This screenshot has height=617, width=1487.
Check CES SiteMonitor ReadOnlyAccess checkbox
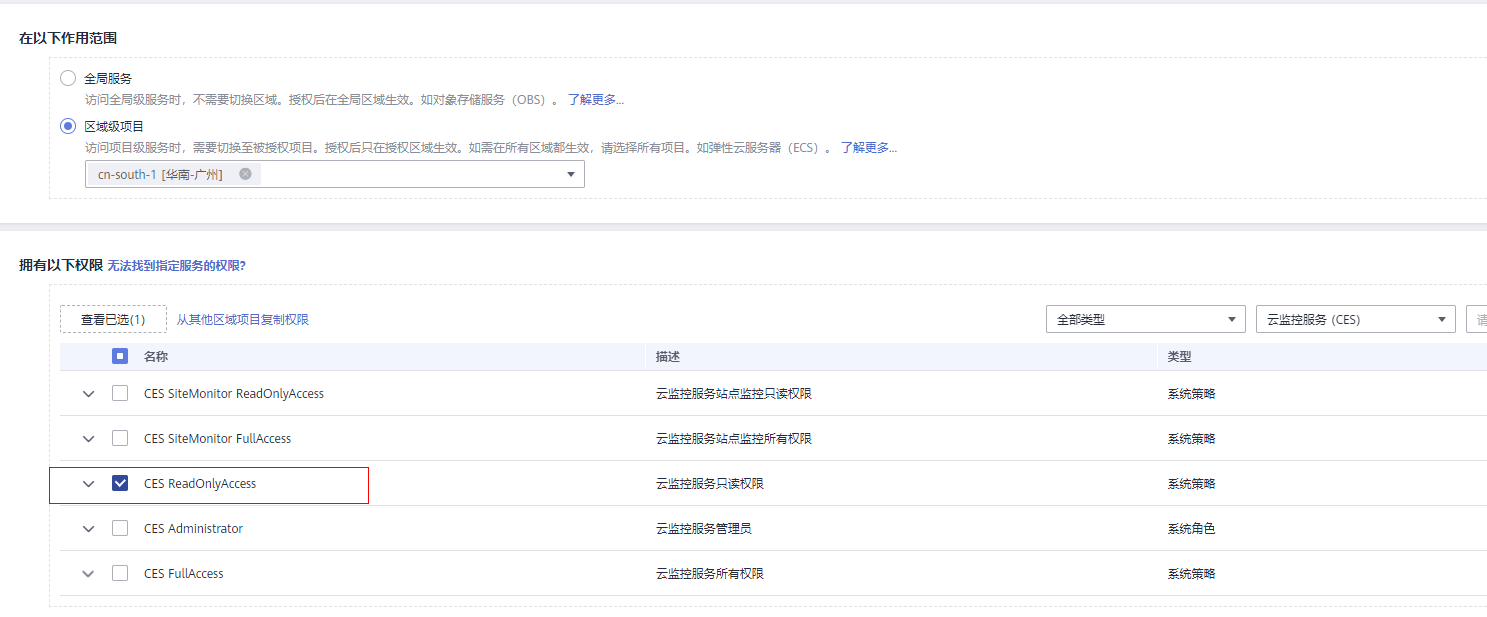(120, 394)
